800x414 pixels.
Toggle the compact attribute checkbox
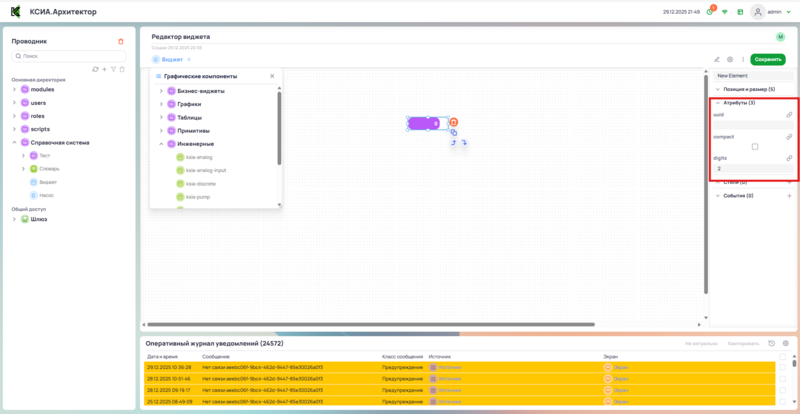pyautogui.click(x=755, y=147)
